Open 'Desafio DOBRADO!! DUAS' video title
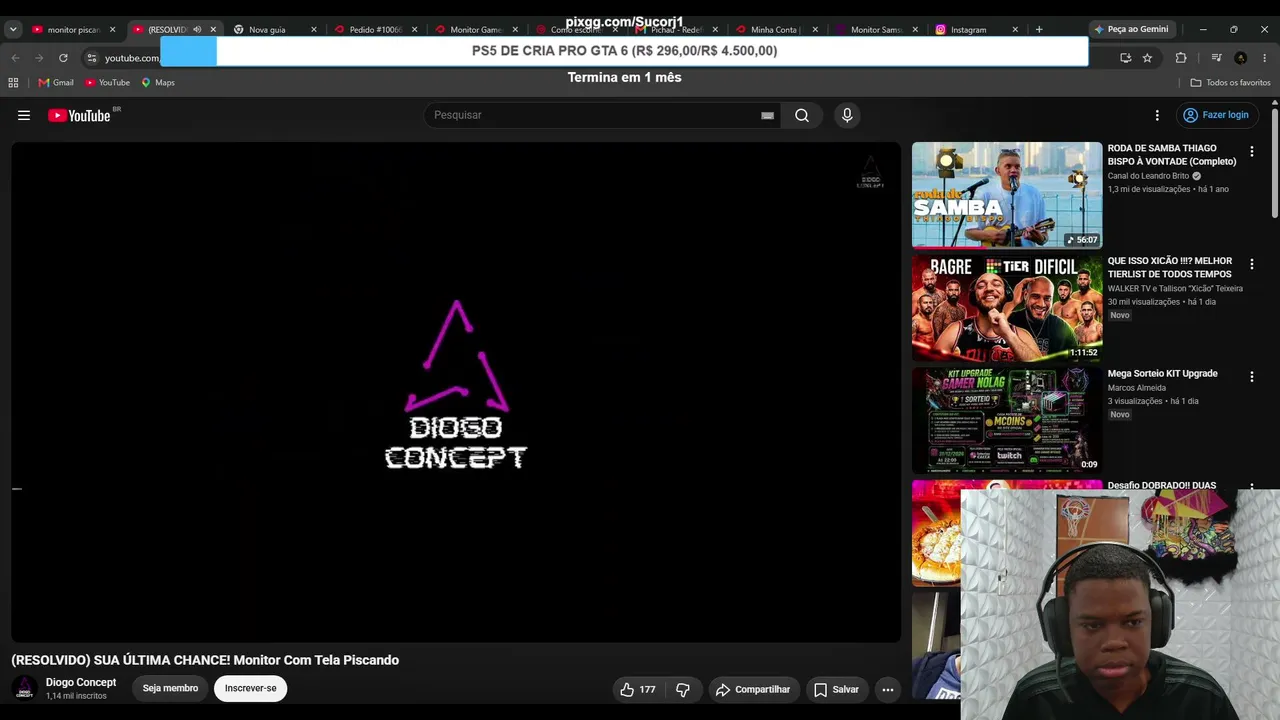The height and width of the screenshot is (720, 1280). [x=1162, y=485]
